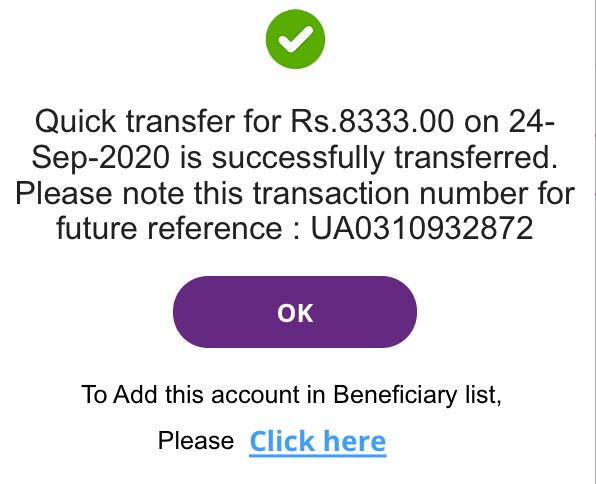Click the Please note this transaction line

pyautogui.click(x=295, y=193)
